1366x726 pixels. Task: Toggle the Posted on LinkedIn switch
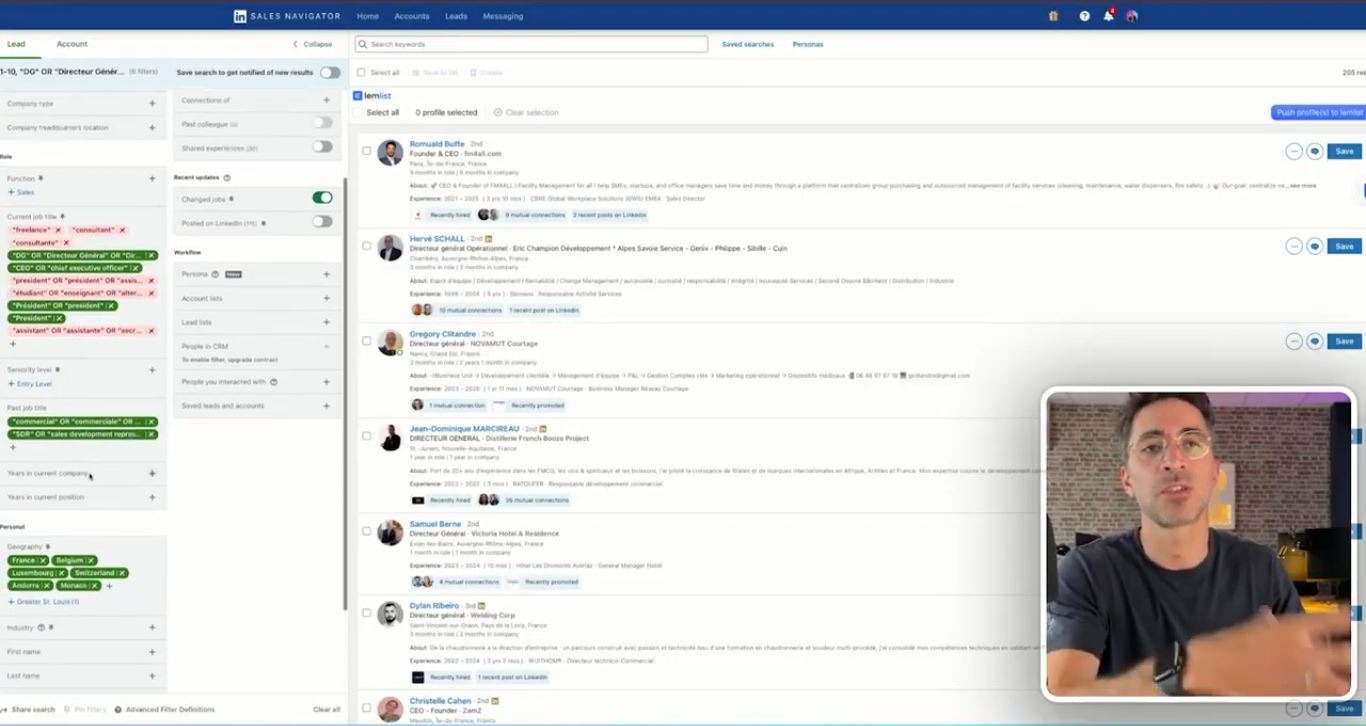point(322,222)
